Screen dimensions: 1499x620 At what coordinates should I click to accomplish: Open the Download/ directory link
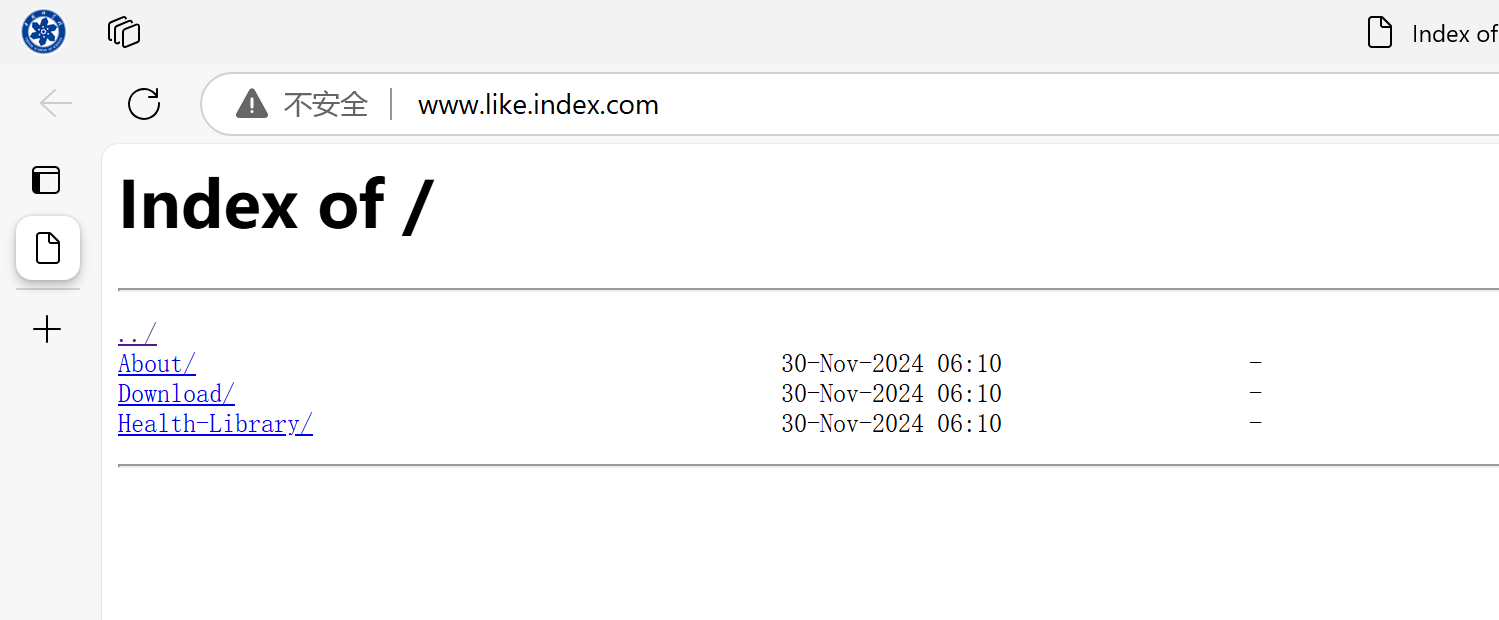pos(176,394)
